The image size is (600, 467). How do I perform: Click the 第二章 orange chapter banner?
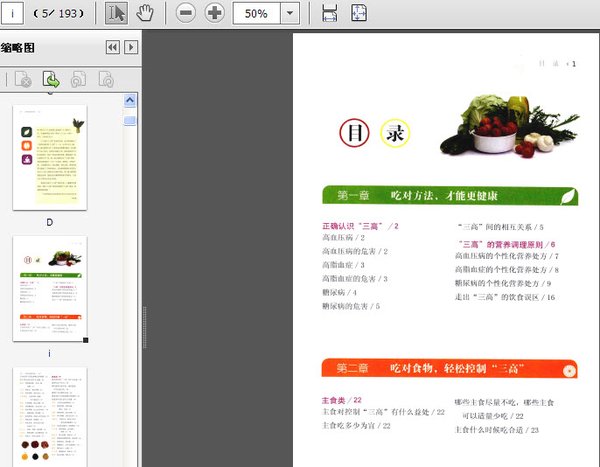(x=450, y=368)
